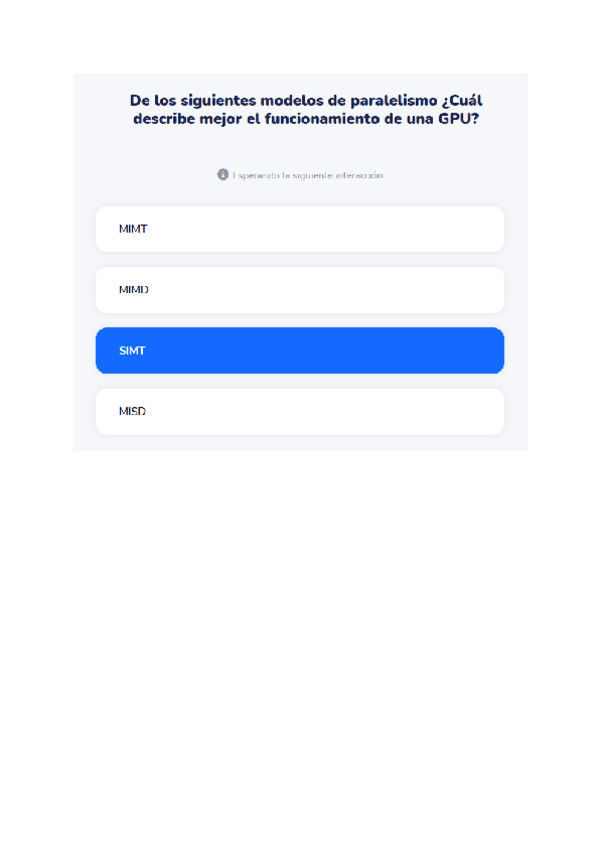This screenshot has width=600, height=848.
Task: Click the first white answer card
Action: point(299,229)
